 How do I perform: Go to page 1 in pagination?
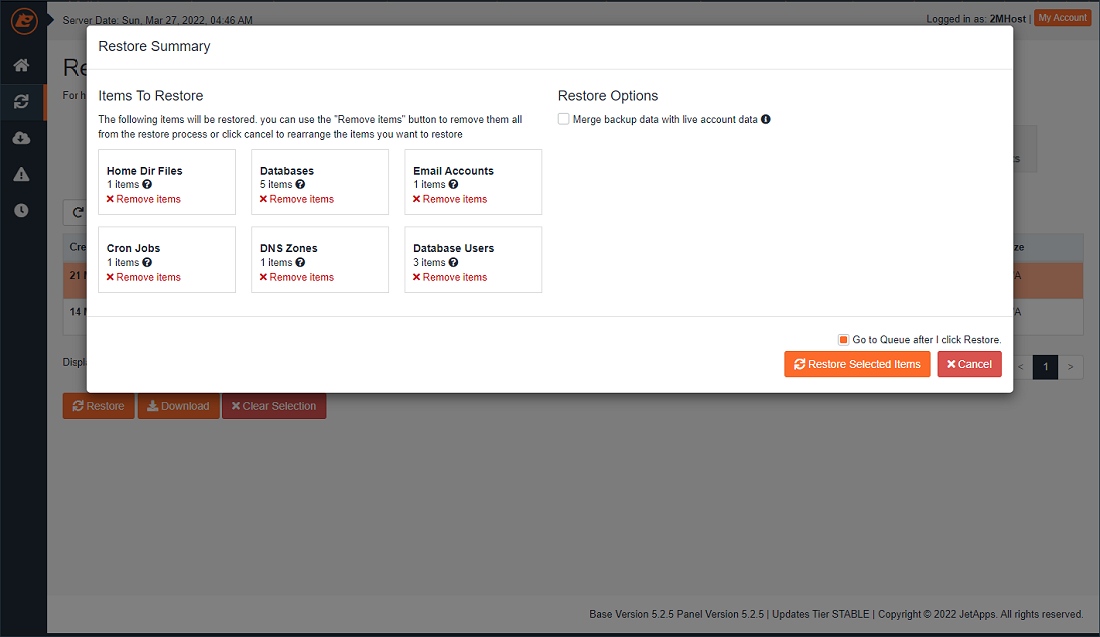click(x=1045, y=367)
